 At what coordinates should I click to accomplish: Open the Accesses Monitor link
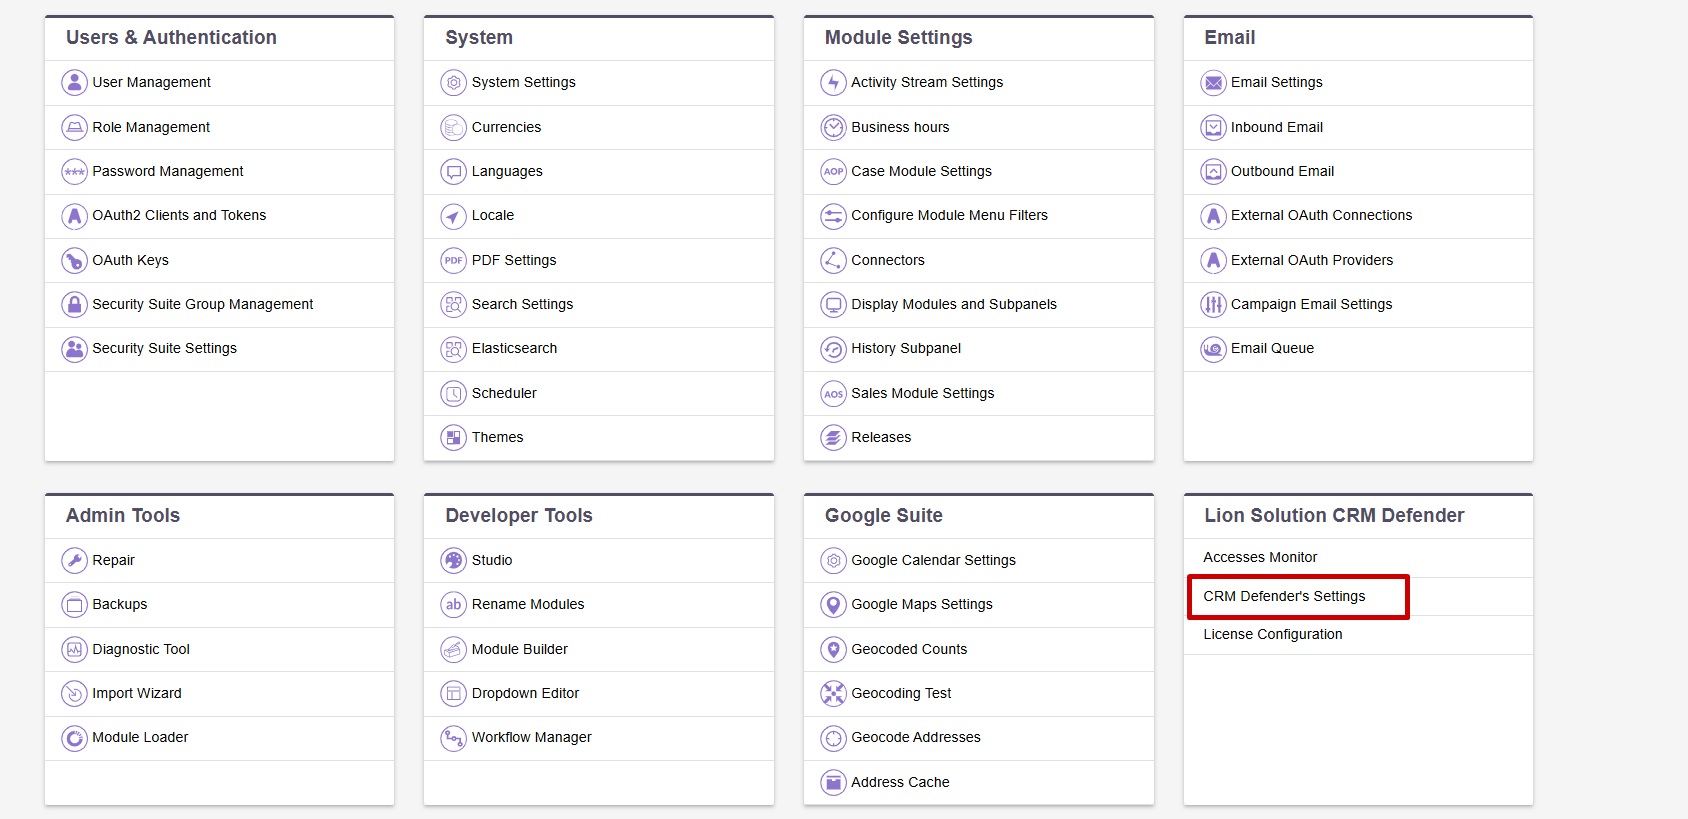(x=1260, y=557)
